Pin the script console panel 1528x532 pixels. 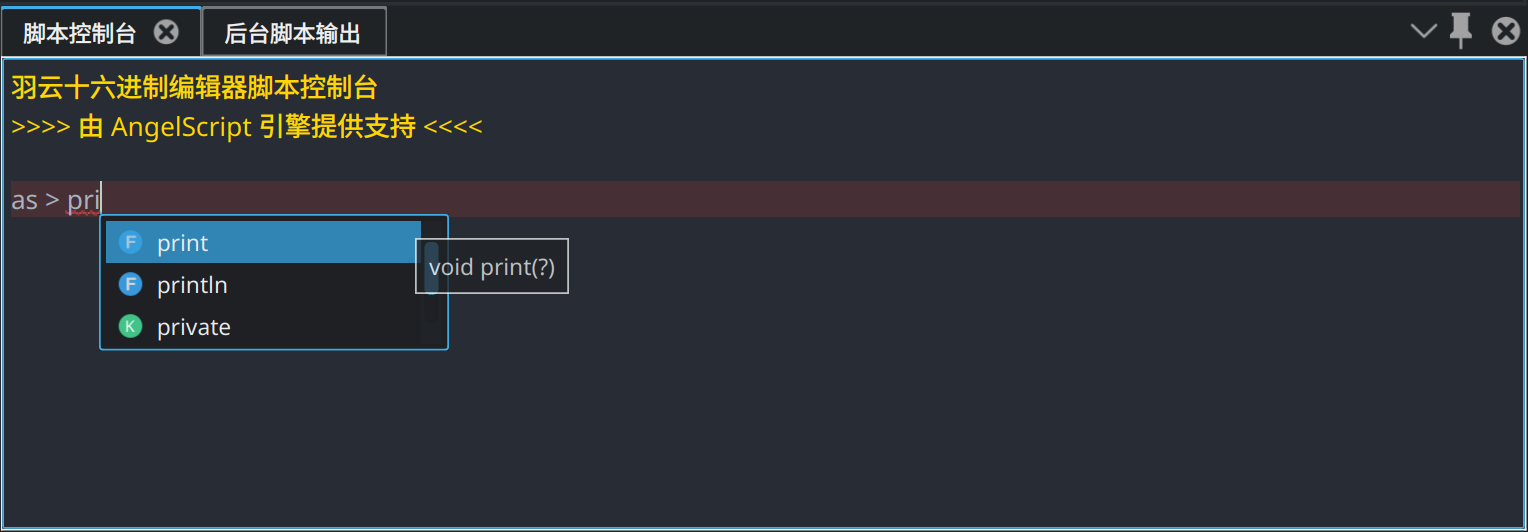click(x=1461, y=31)
